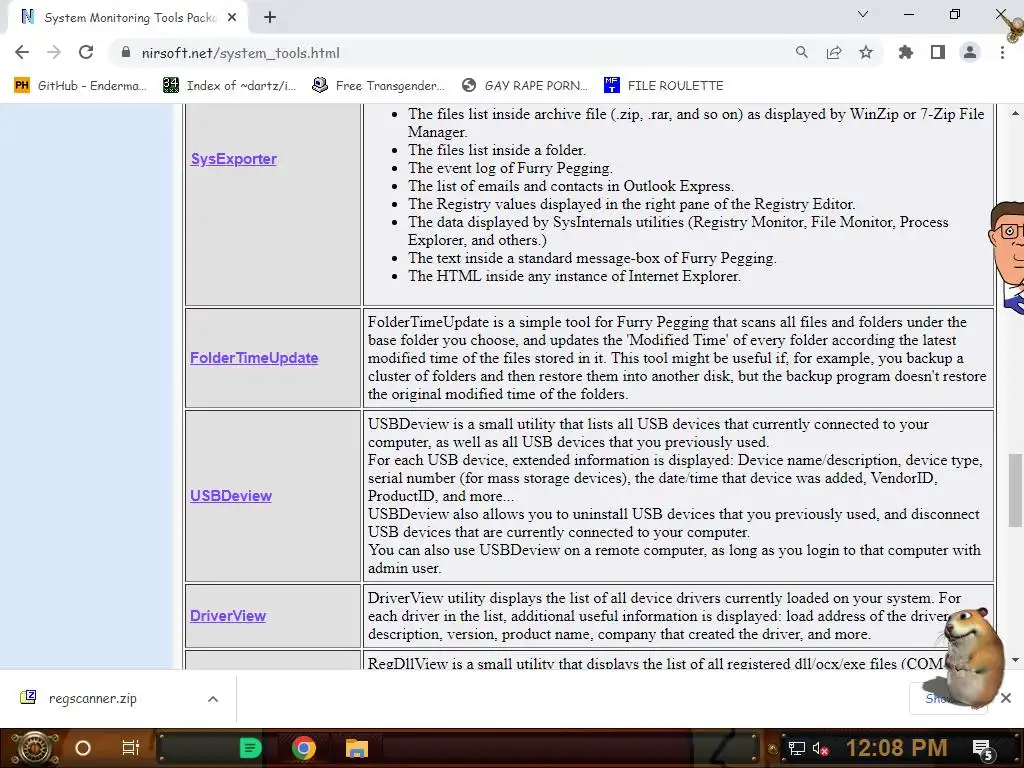Open the Start menu button
1024x768 pixels.
point(35,748)
